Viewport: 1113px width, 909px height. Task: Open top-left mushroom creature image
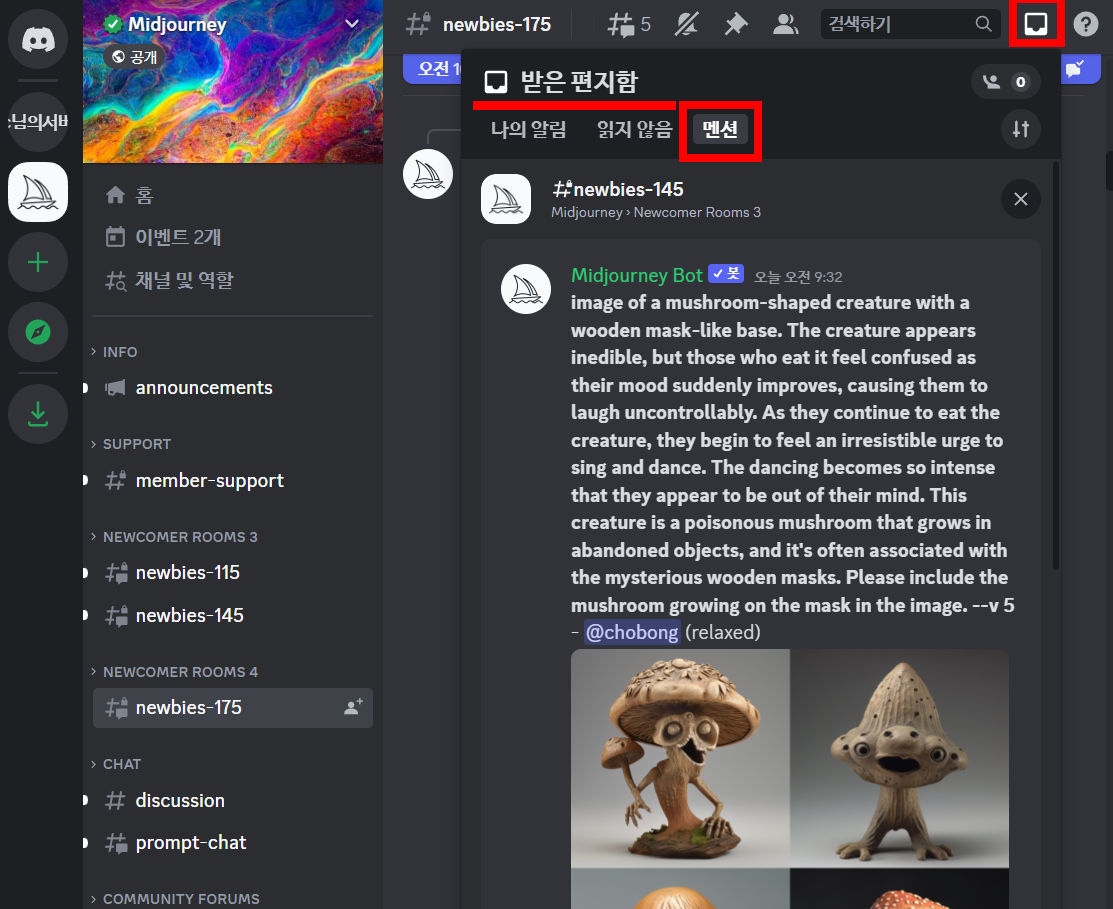click(680, 759)
